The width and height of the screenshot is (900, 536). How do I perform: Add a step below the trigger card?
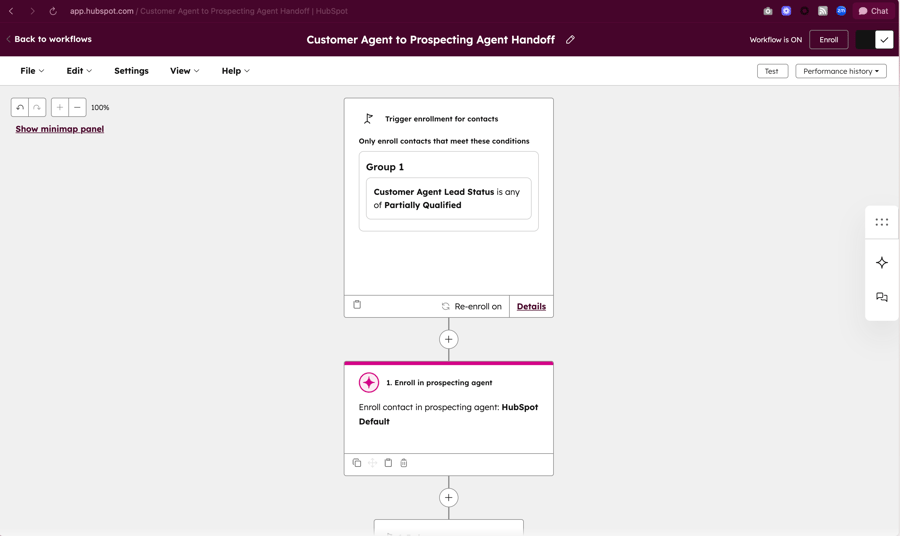click(x=449, y=339)
